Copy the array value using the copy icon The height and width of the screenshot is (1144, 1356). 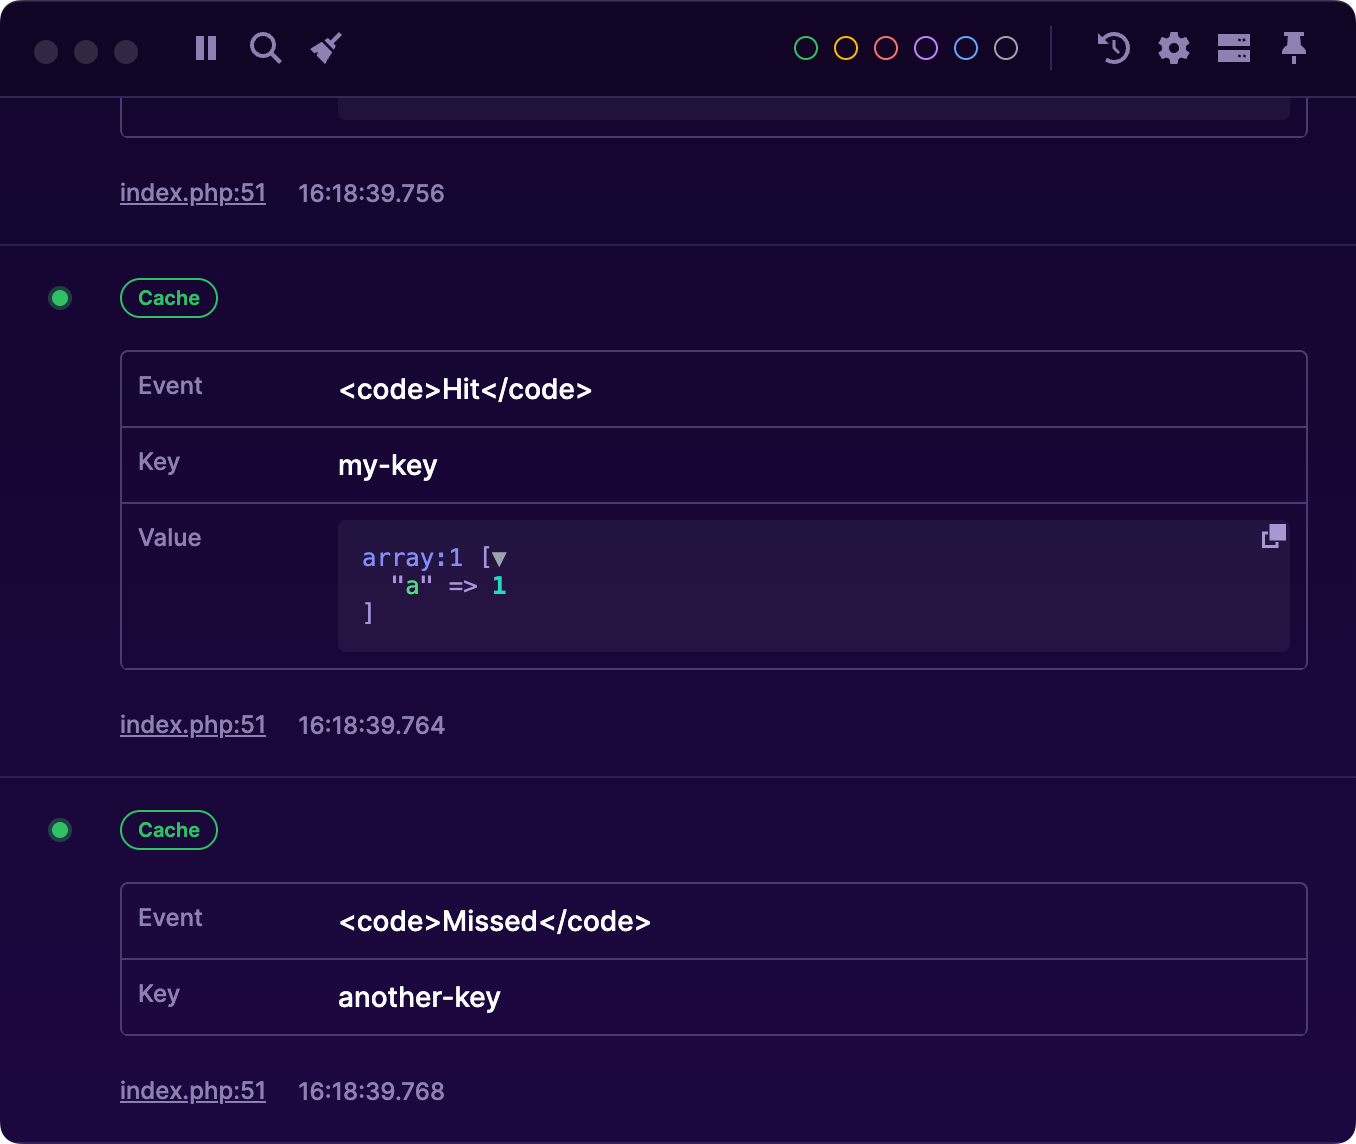click(x=1272, y=536)
